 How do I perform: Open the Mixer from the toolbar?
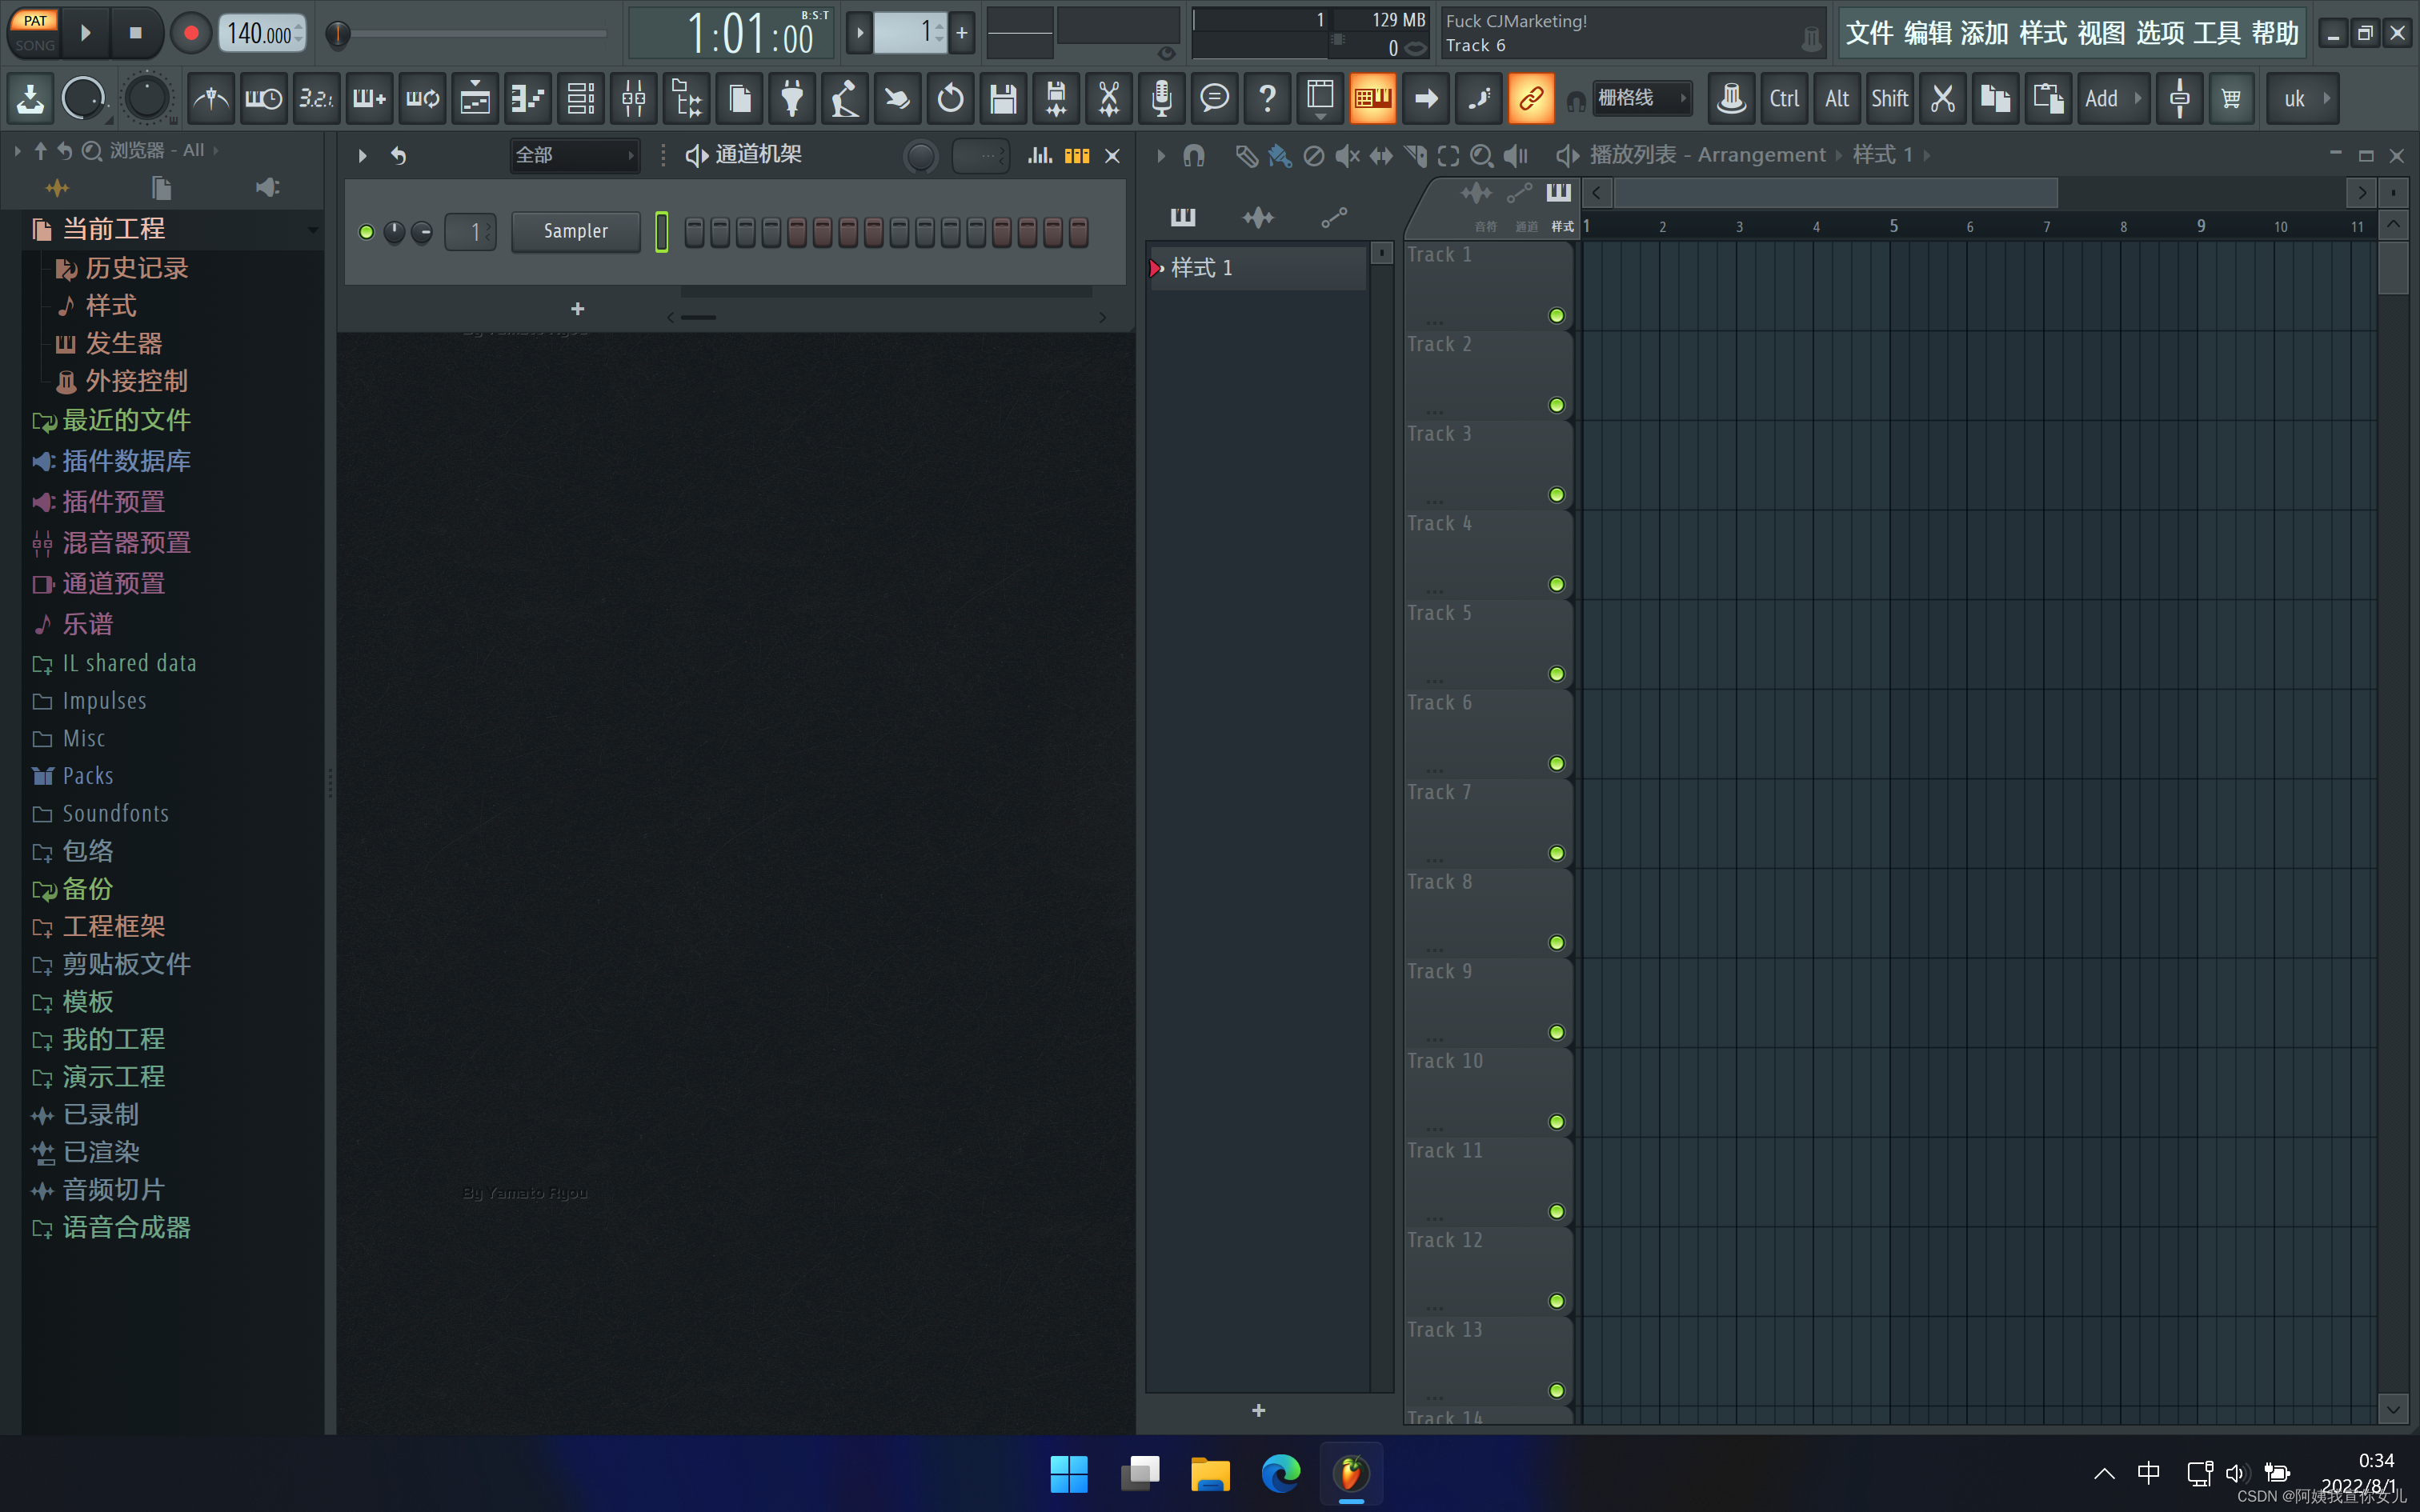(634, 99)
